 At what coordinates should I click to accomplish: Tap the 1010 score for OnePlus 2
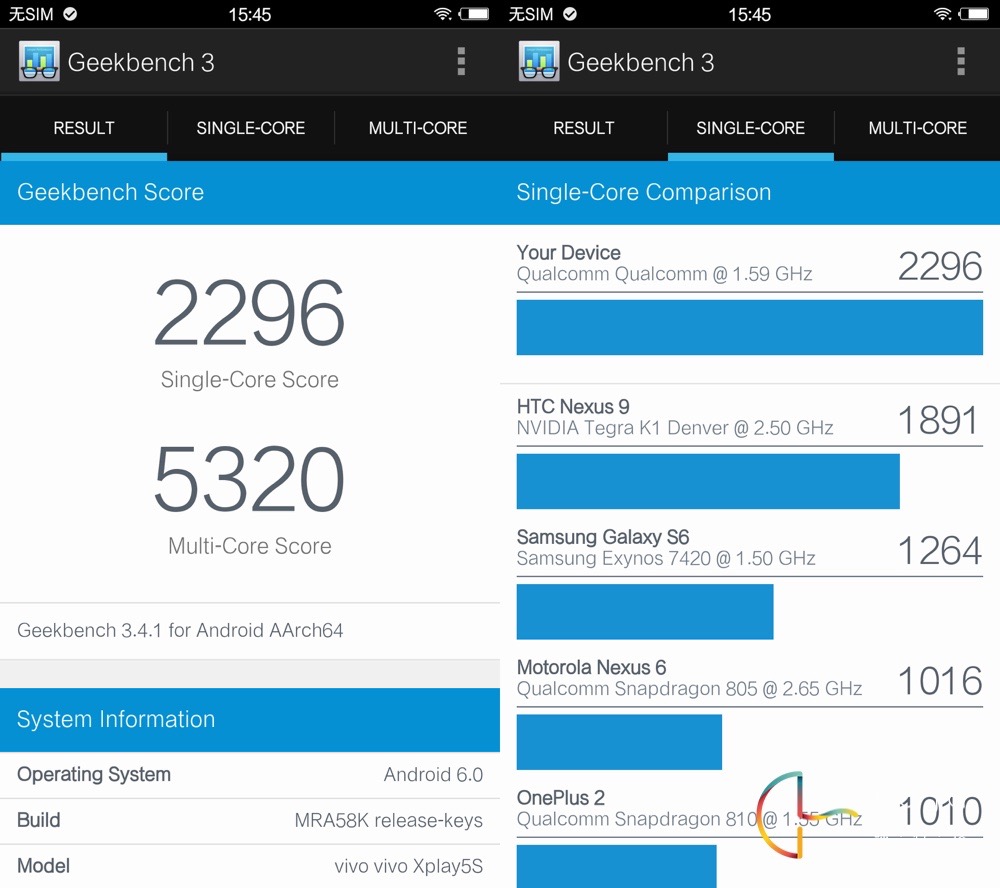[939, 811]
